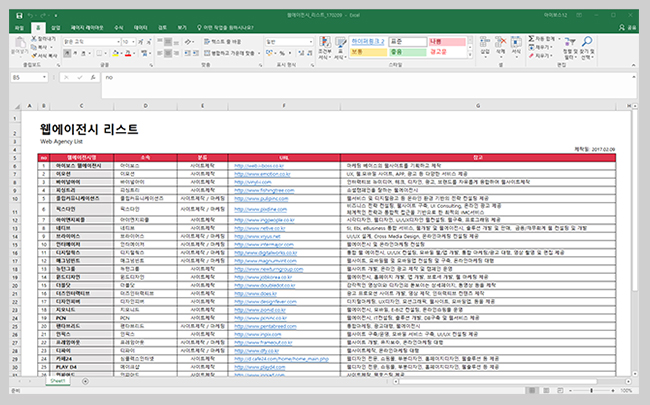Click the Undo arrow in quick access toolbar
650x405 pixels.
(30, 15)
